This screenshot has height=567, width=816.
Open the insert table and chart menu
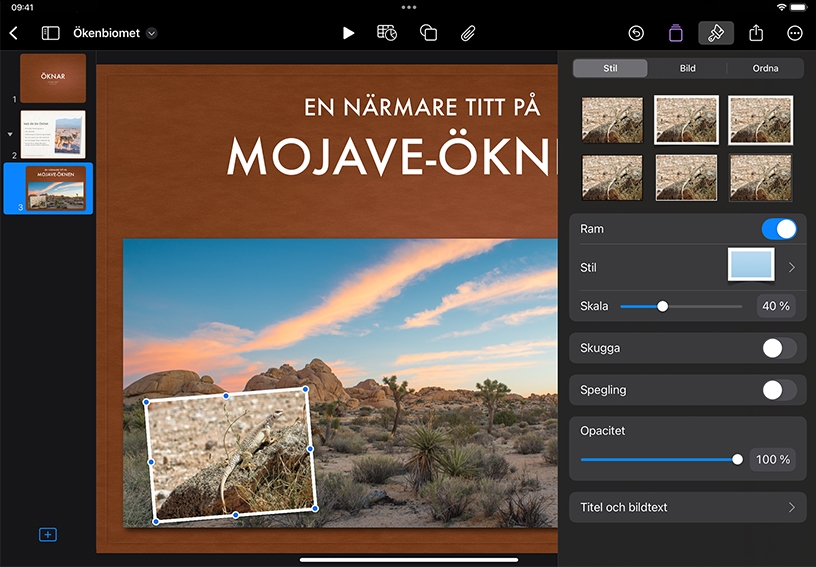point(387,33)
